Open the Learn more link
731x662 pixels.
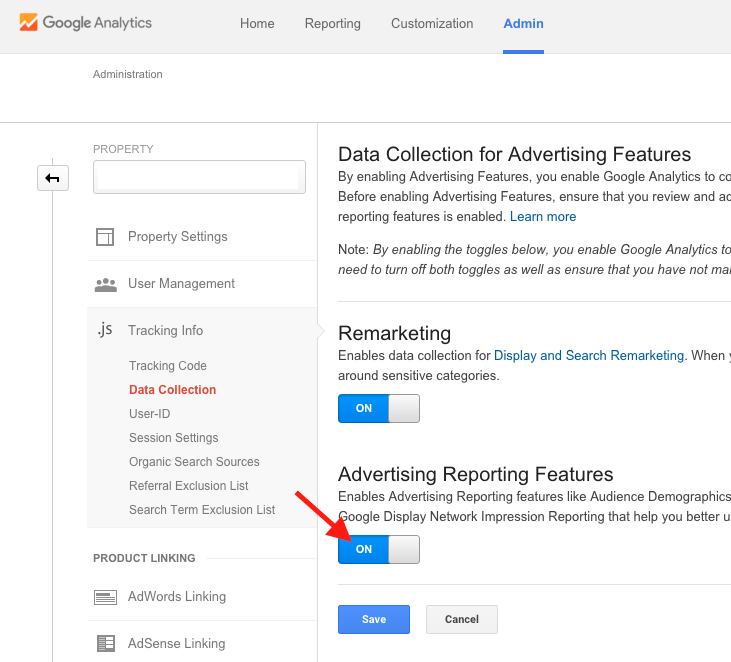543,217
